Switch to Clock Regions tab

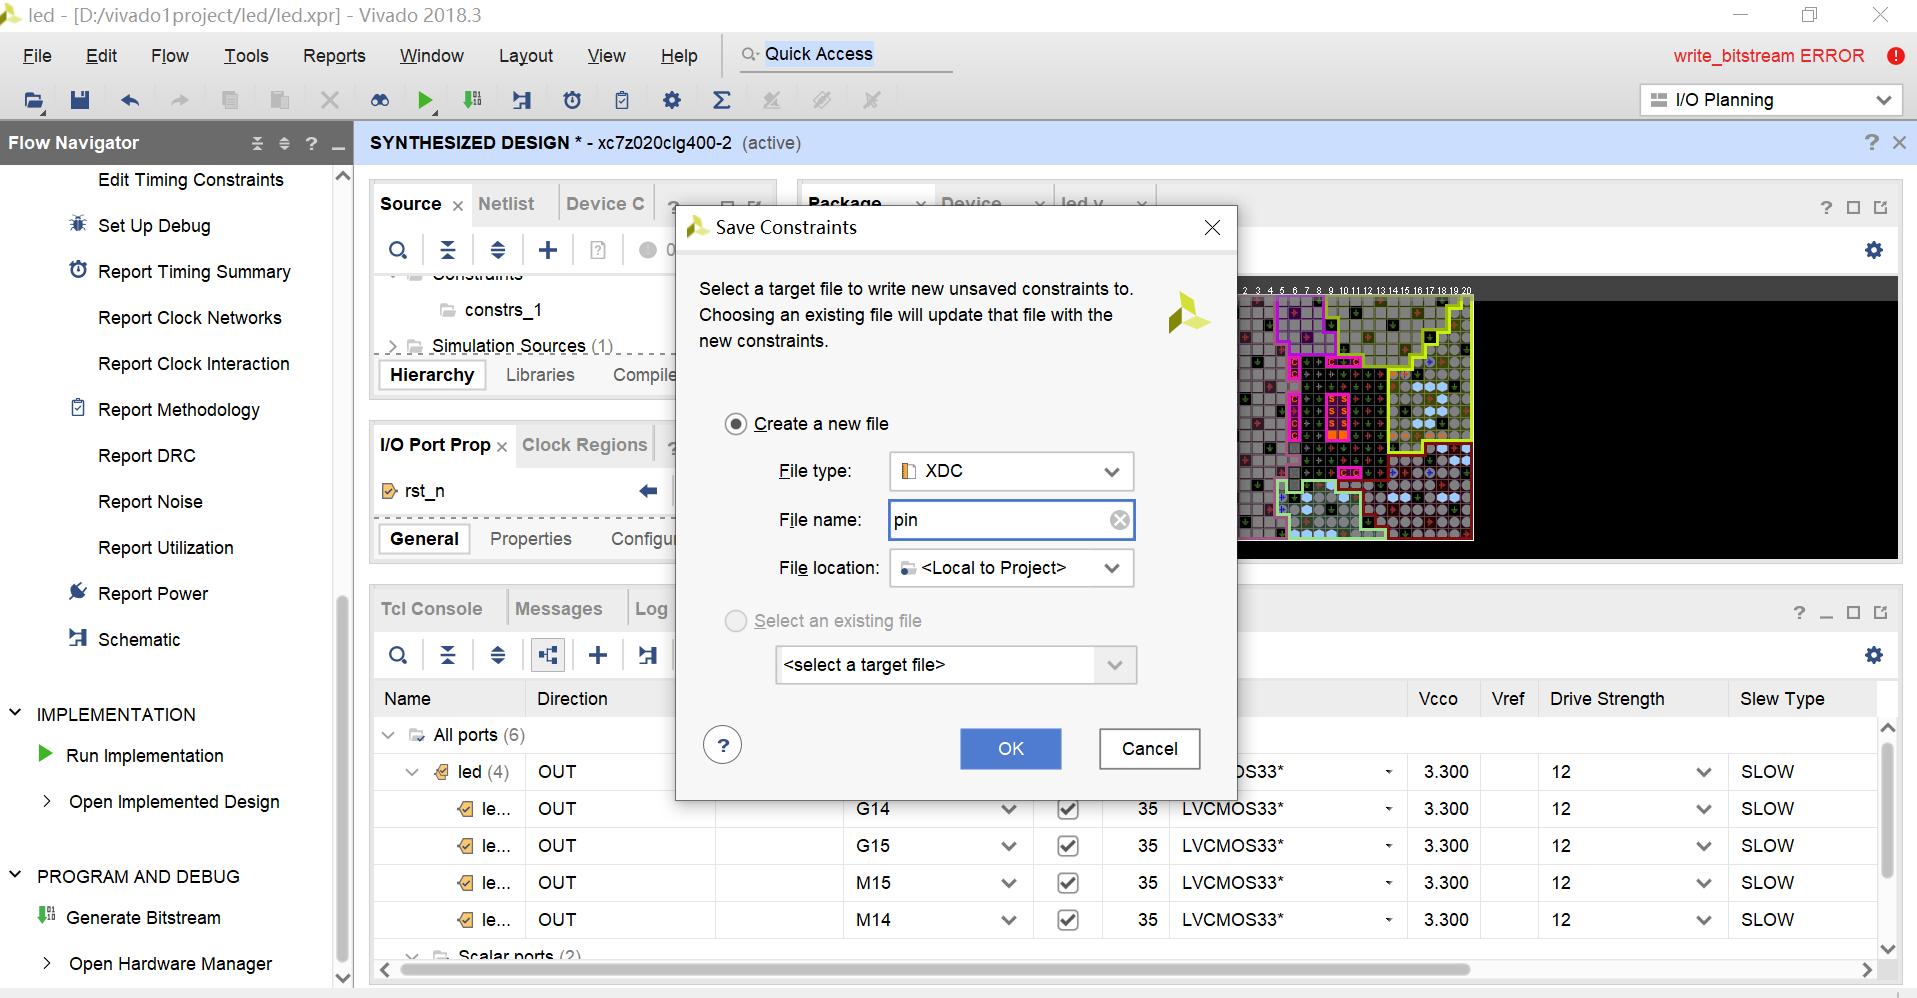(x=585, y=445)
